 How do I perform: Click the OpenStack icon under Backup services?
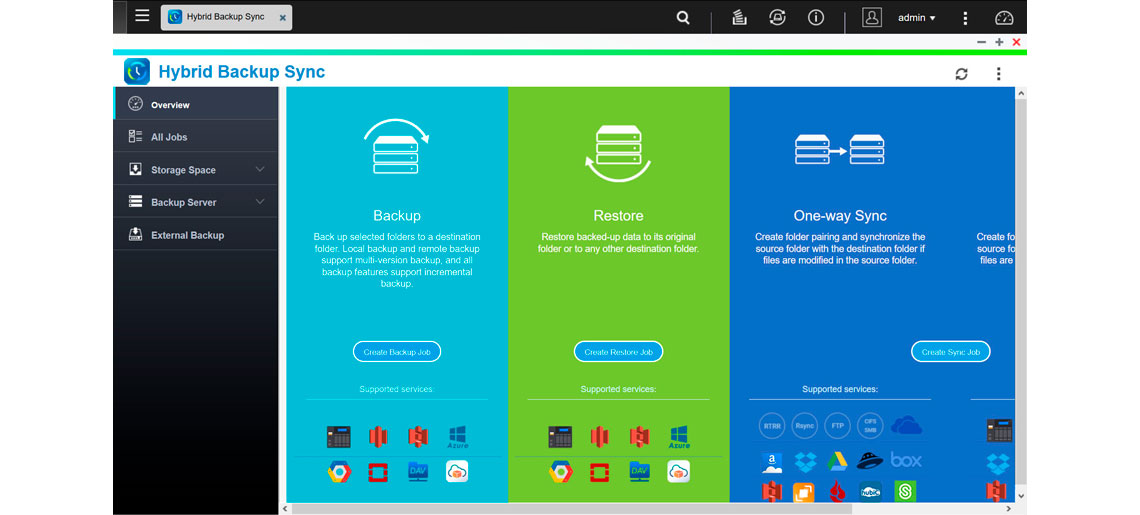coord(379,472)
